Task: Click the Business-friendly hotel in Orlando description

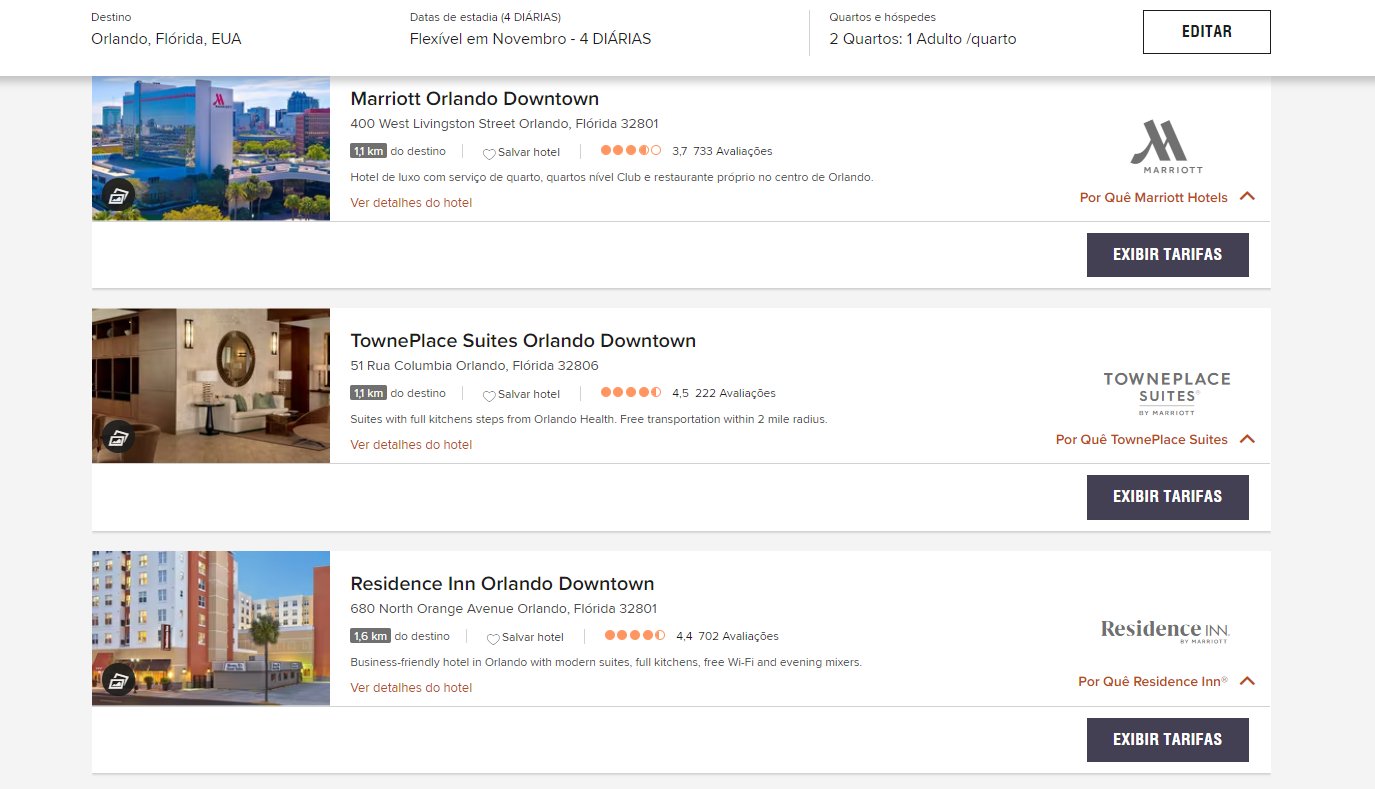Action: coord(606,663)
